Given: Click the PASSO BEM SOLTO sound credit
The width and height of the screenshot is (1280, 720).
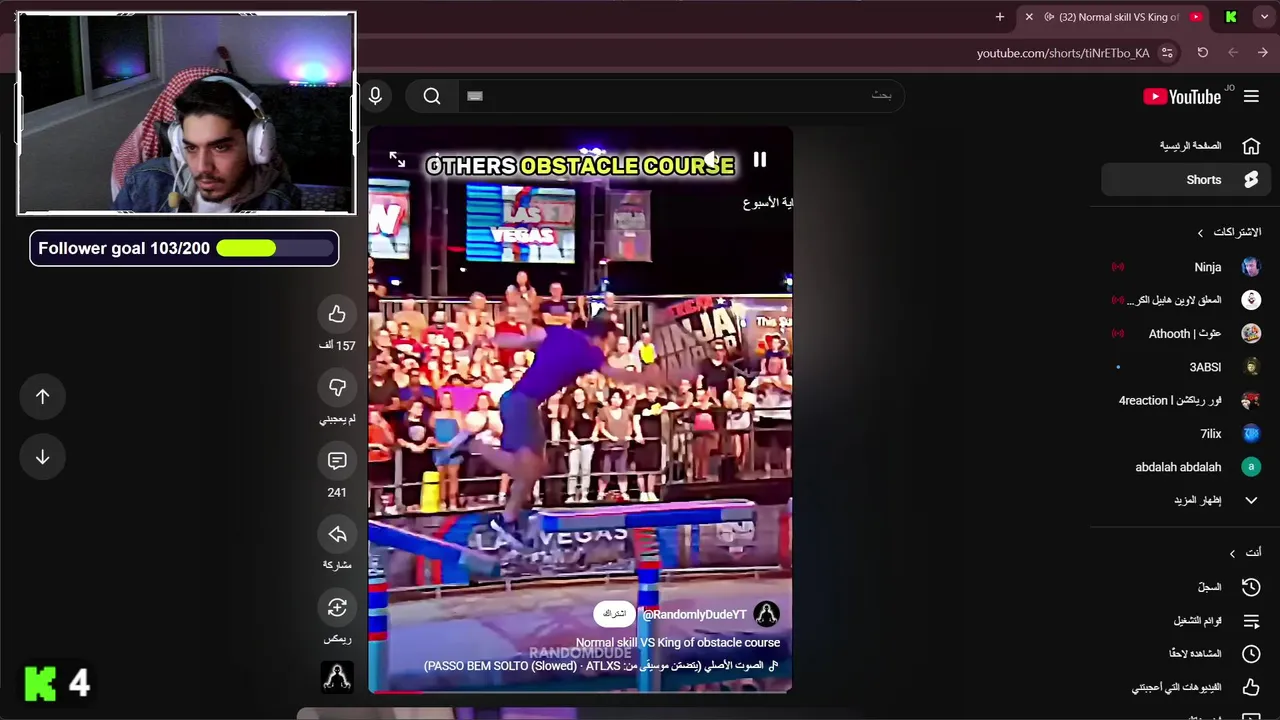Looking at the screenshot, I should (601, 665).
